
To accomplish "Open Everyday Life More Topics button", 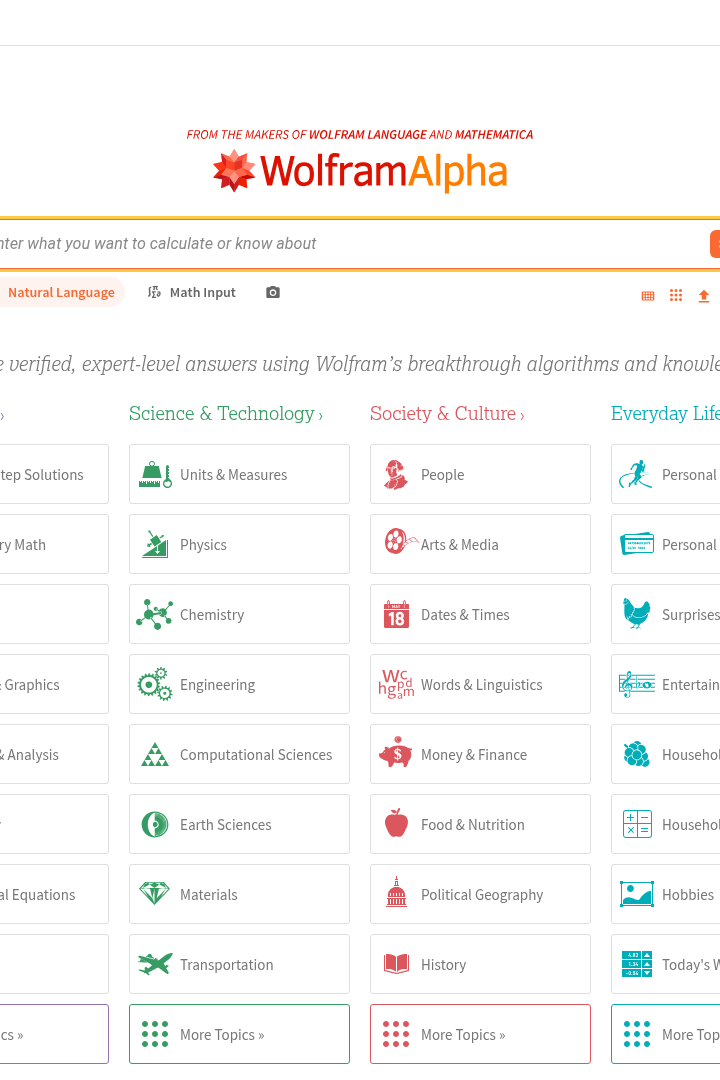I will pos(666,1034).
